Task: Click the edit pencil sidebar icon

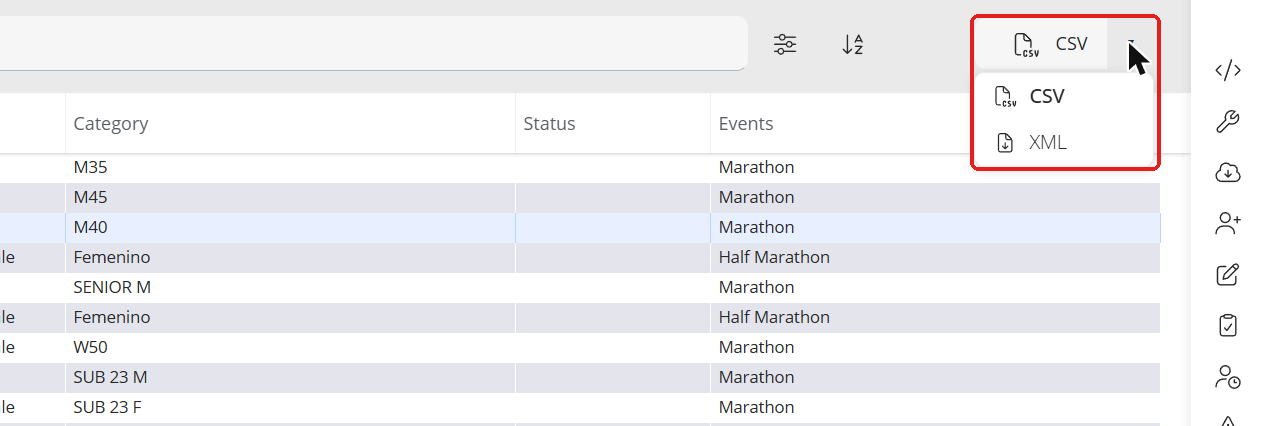Action: pyautogui.click(x=1228, y=275)
